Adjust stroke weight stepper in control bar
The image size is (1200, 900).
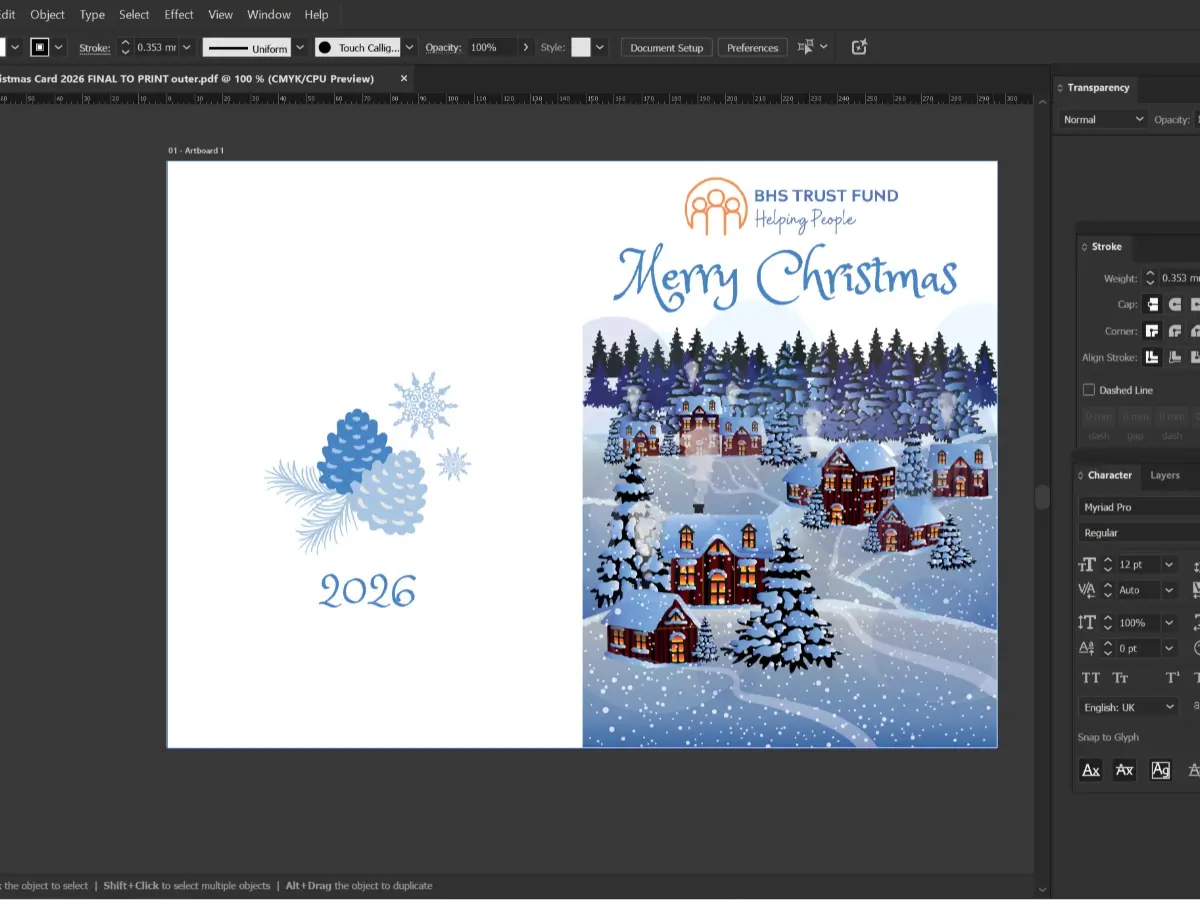click(125, 47)
